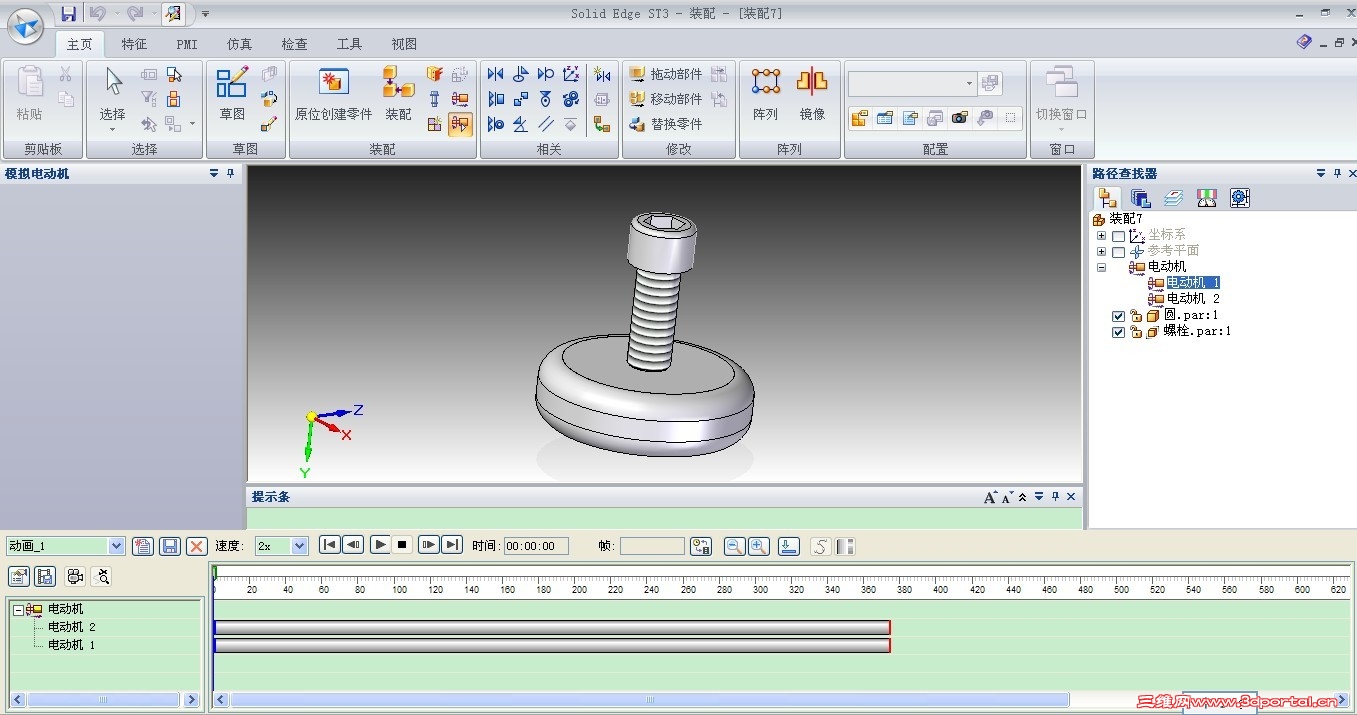
Task: Click new animation icon beside 动画_1
Action: 143,546
